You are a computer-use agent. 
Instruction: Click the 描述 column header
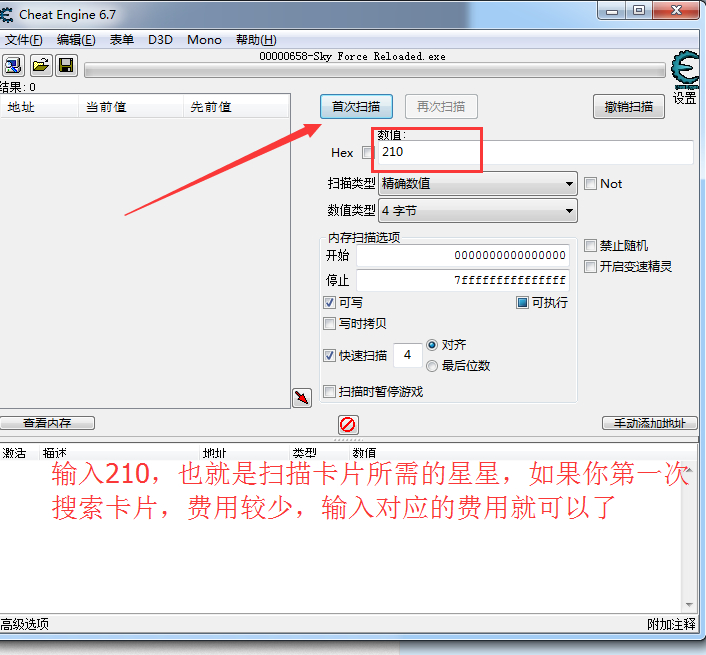(118, 452)
